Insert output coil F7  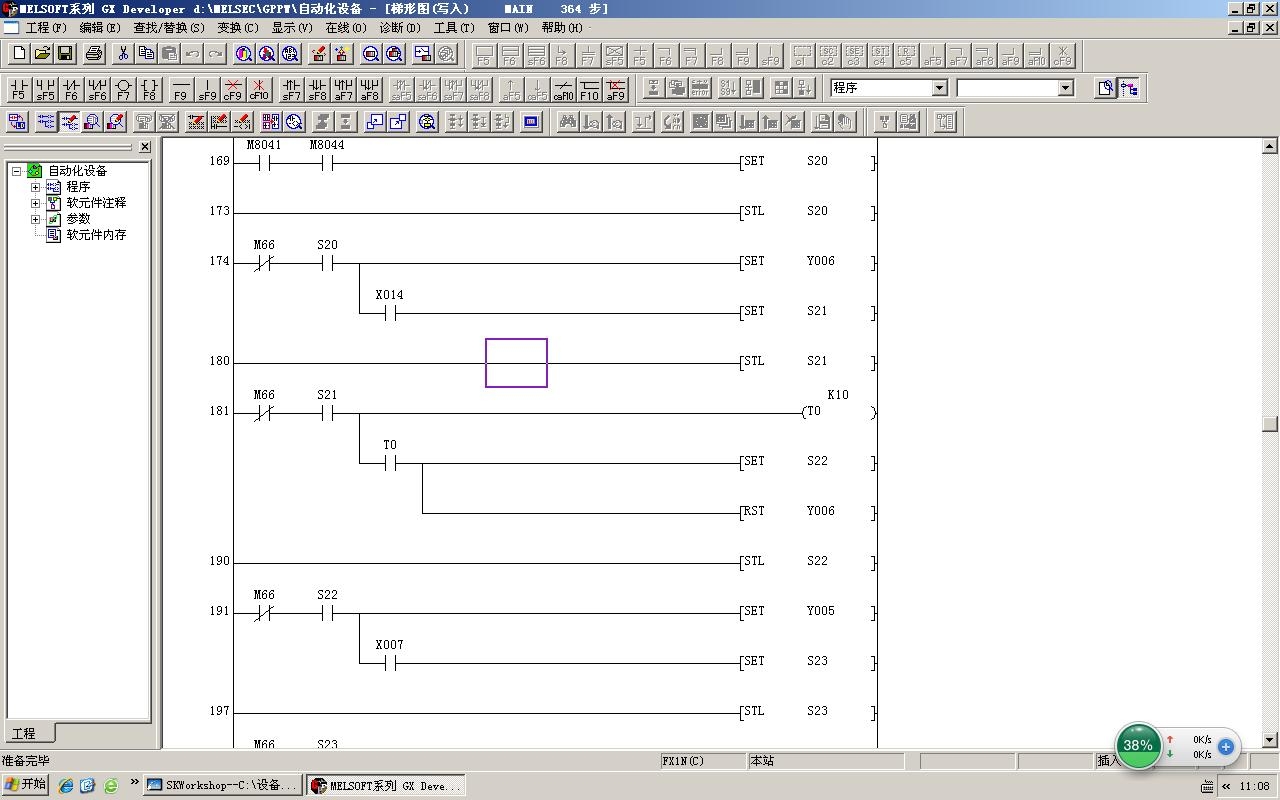click(123, 89)
